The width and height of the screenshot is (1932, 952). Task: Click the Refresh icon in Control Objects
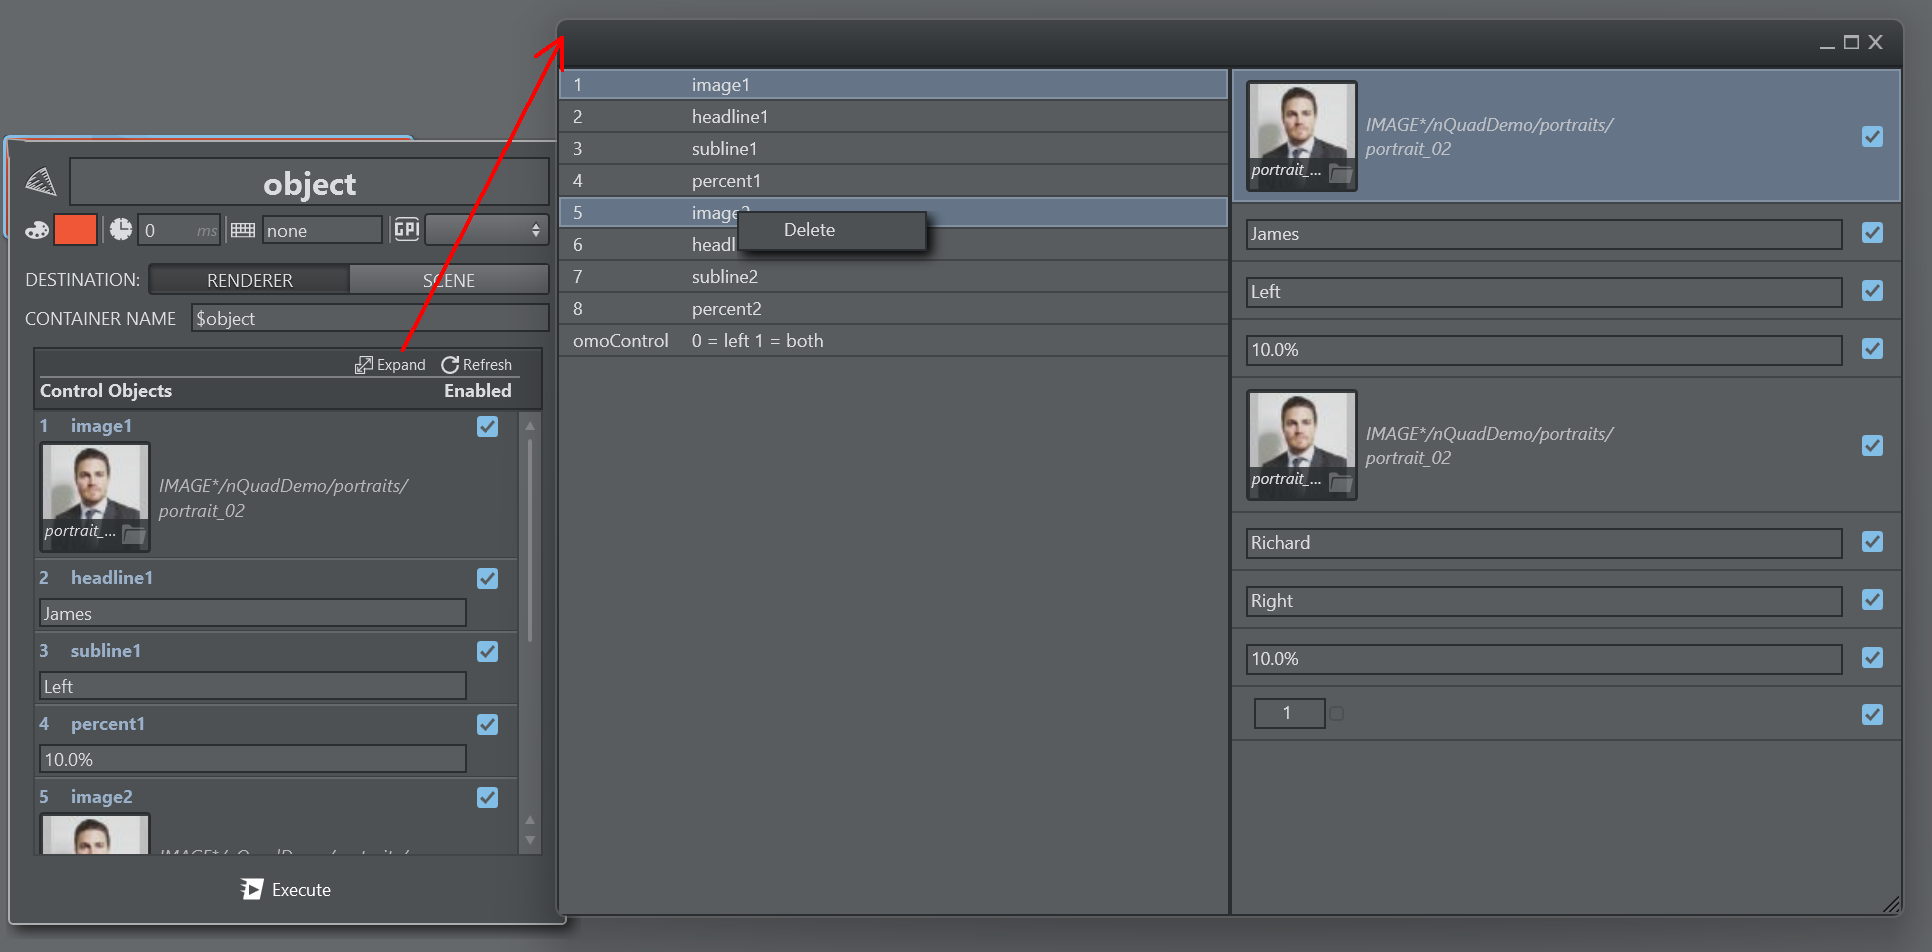coord(450,365)
